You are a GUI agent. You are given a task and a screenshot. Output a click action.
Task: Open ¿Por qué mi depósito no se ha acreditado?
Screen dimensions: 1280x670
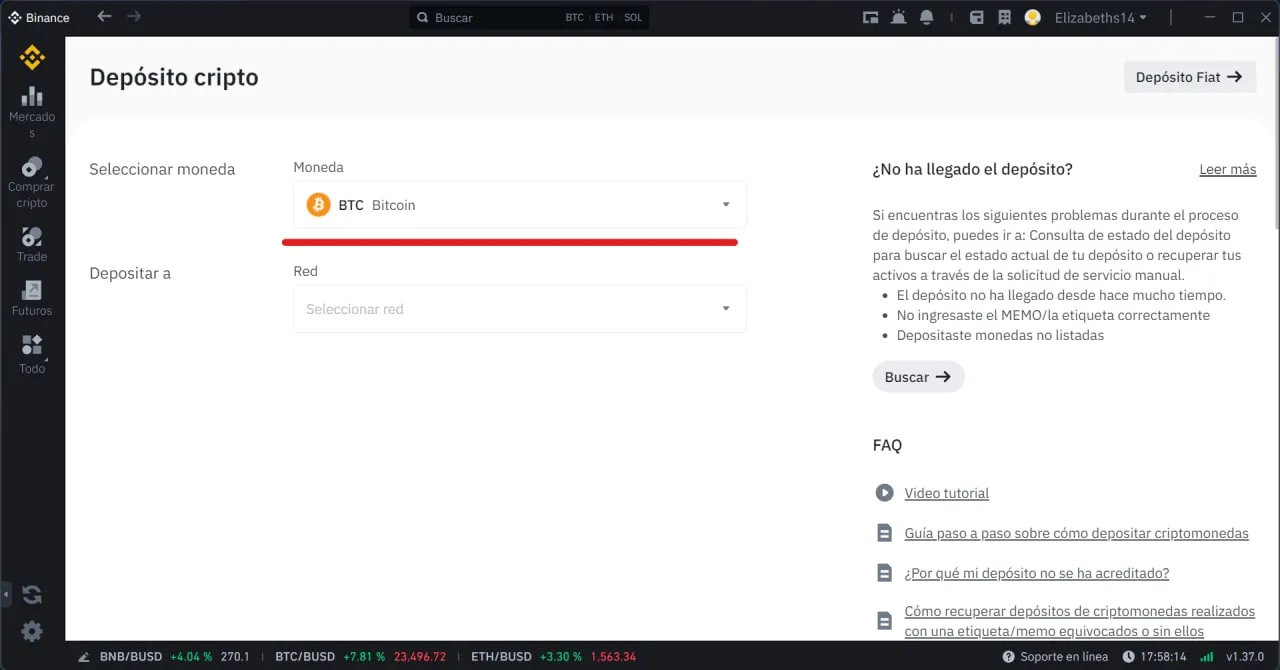pyautogui.click(x=1036, y=573)
